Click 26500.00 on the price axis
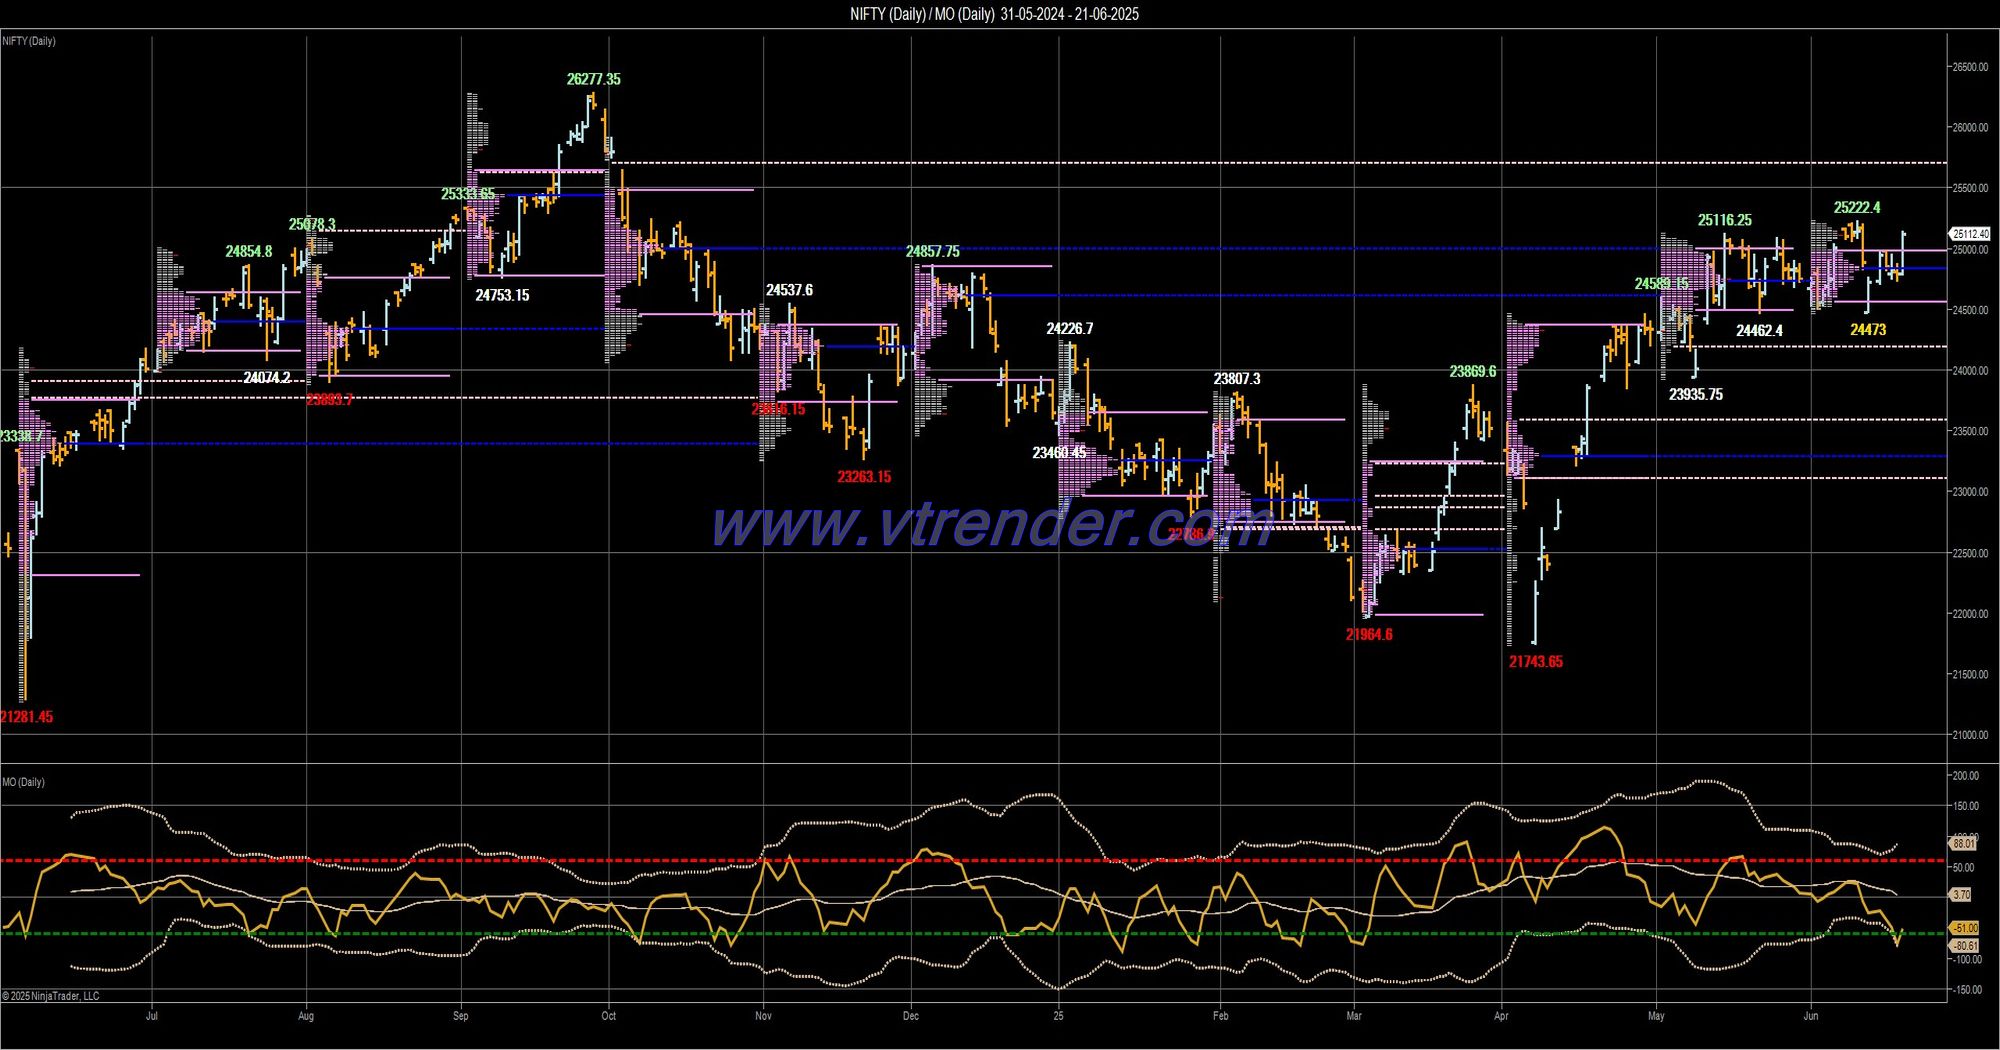This screenshot has width=2000, height=1050. pyautogui.click(x=1970, y=67)
